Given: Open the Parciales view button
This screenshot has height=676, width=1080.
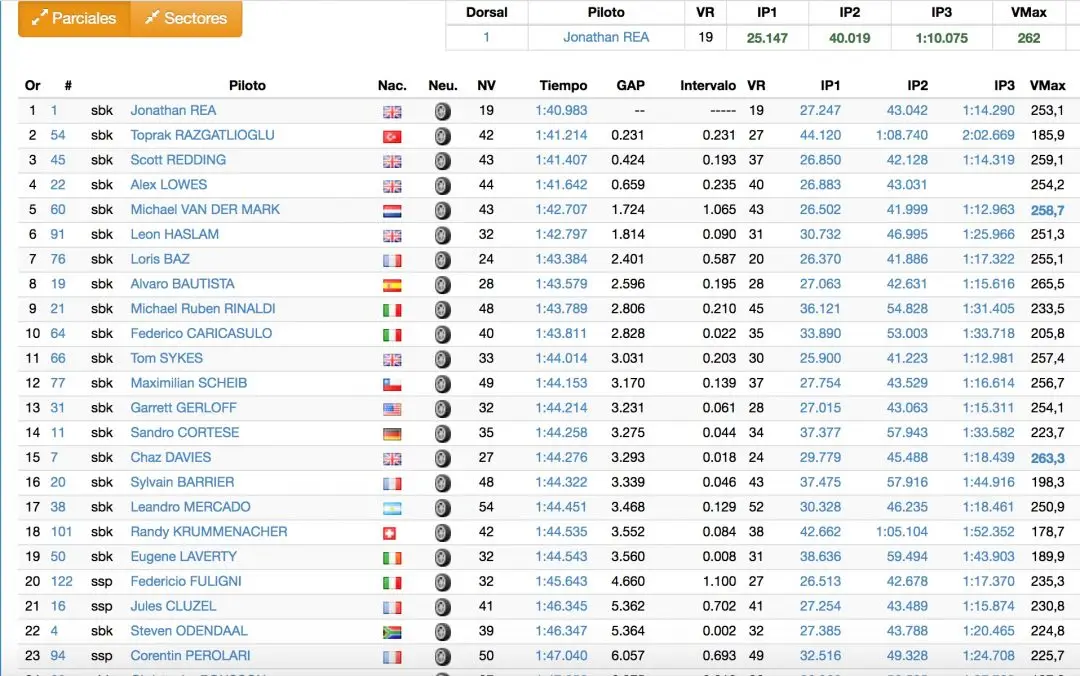Looking at the screenshot, I should click(x=74, y=18).
